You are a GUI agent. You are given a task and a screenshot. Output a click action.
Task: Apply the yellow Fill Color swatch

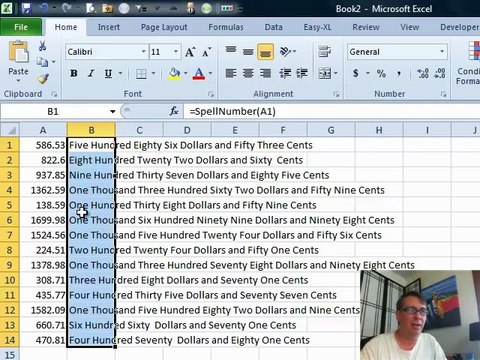174,74
